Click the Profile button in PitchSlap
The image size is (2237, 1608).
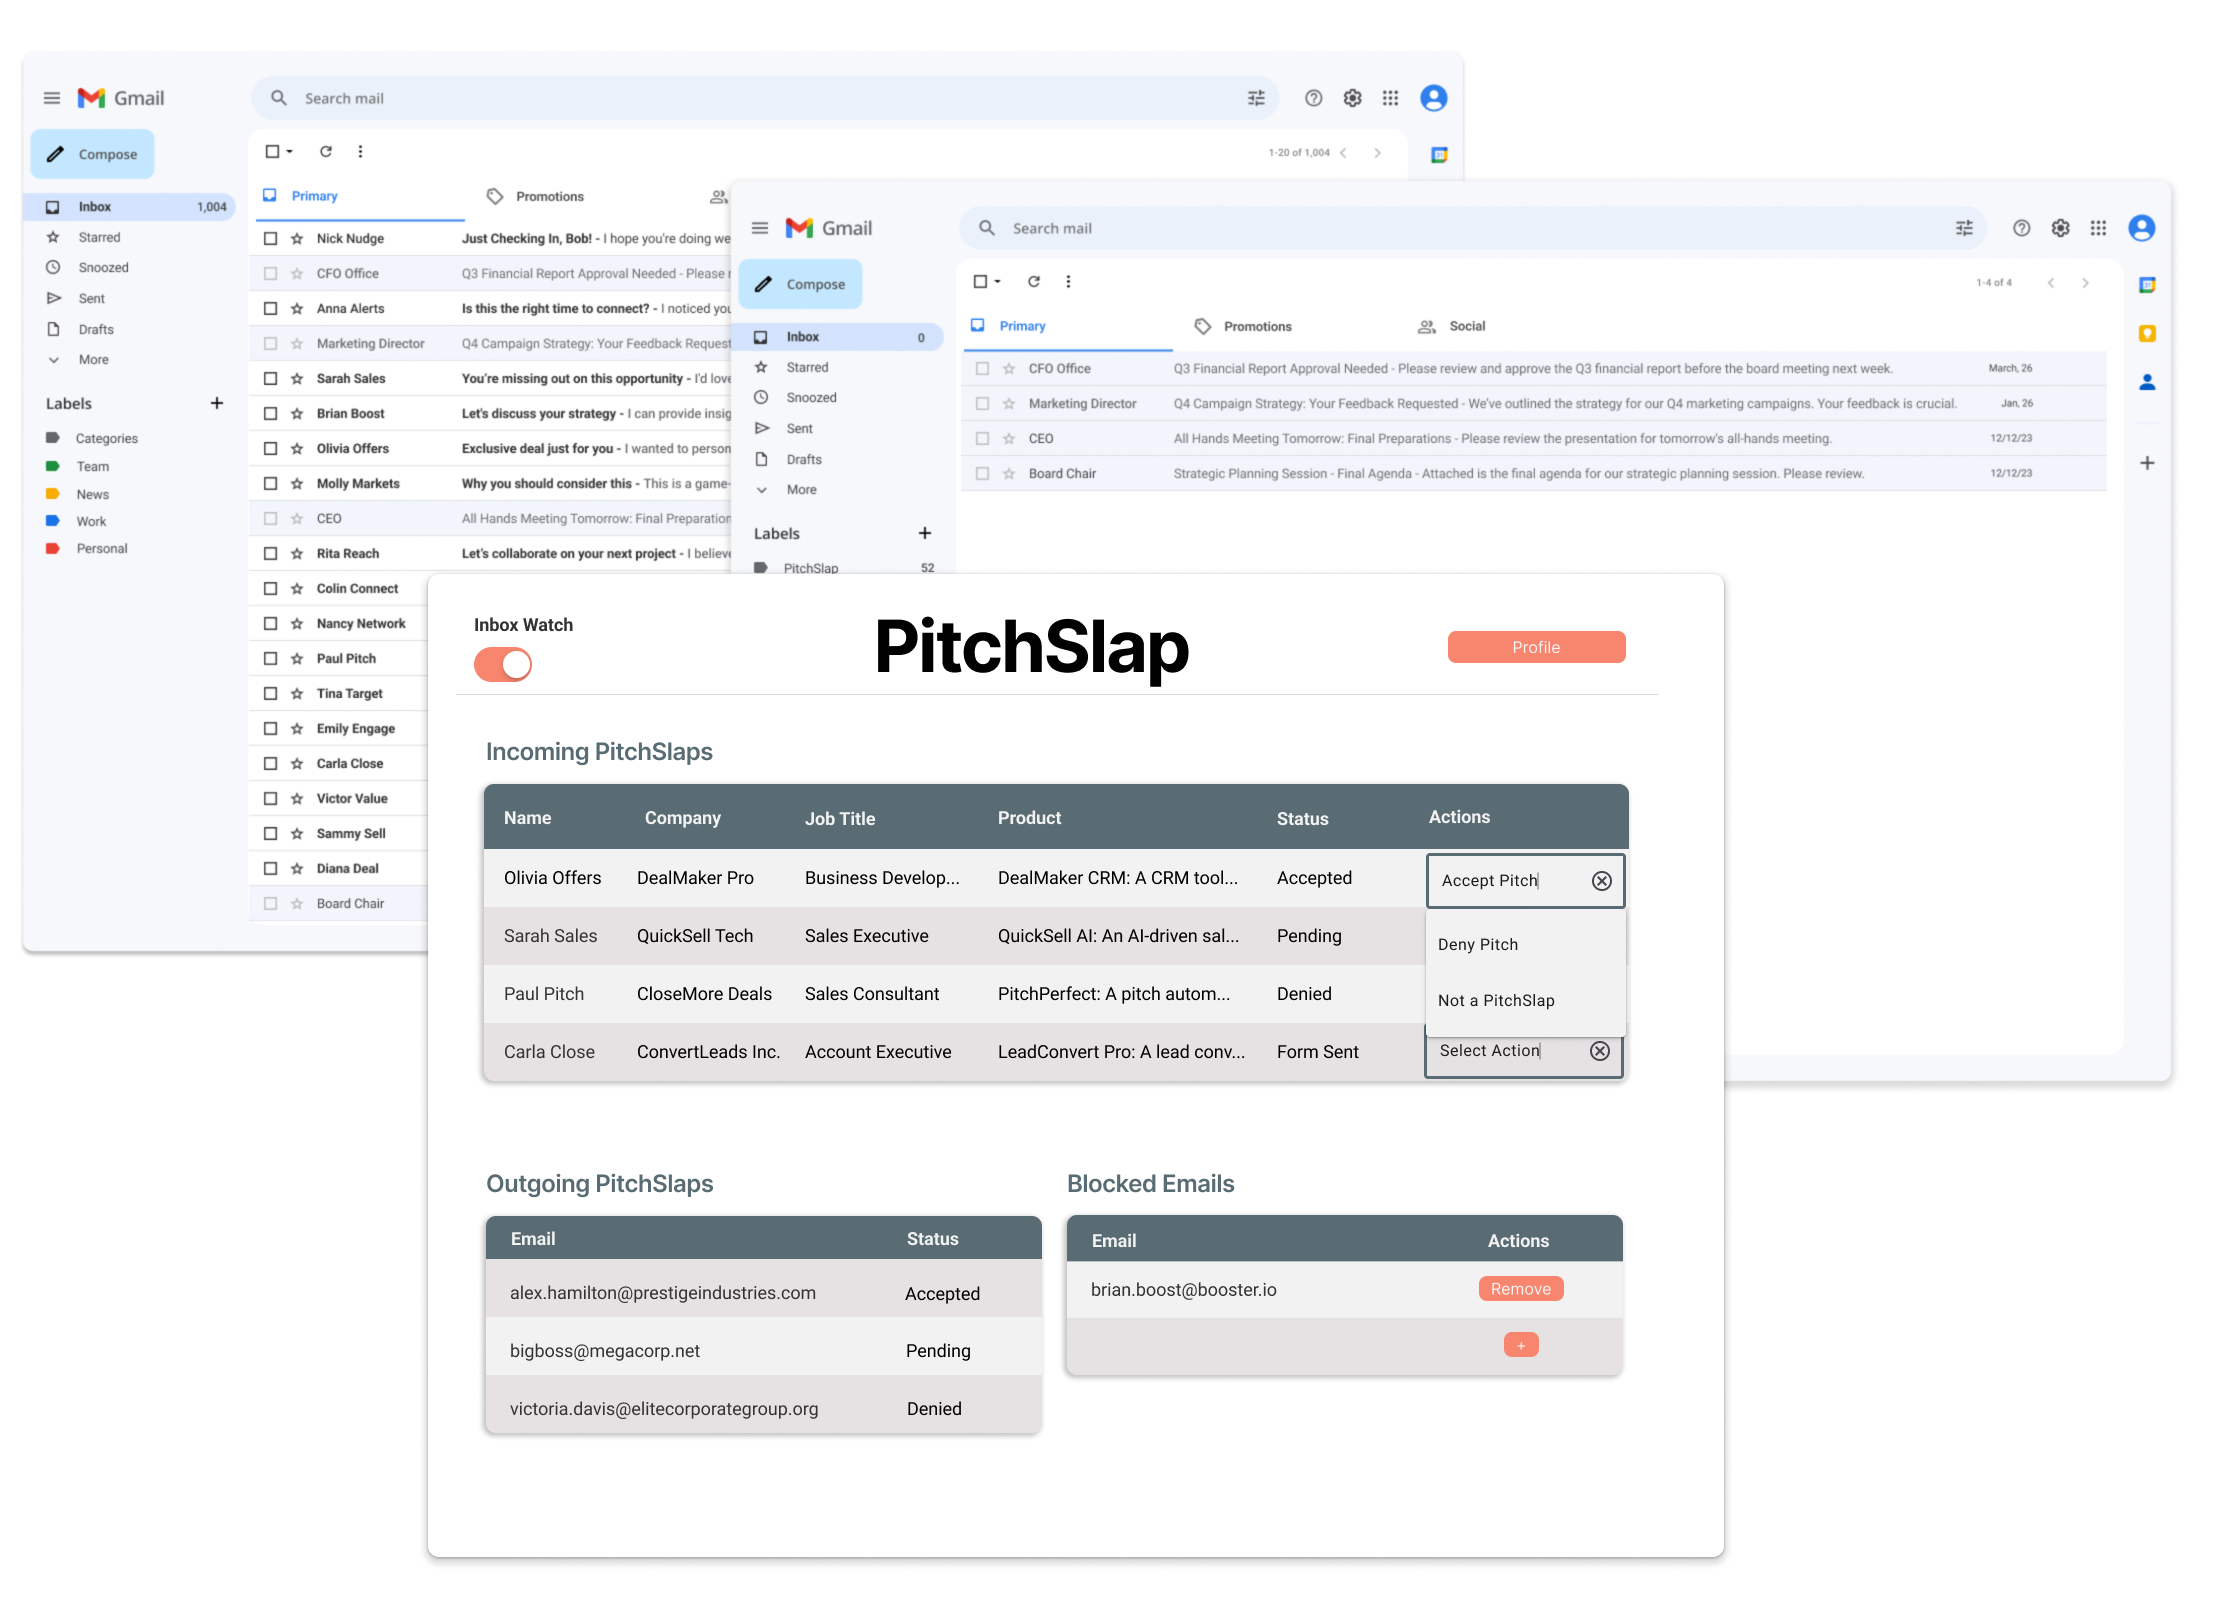[1535, 647]
